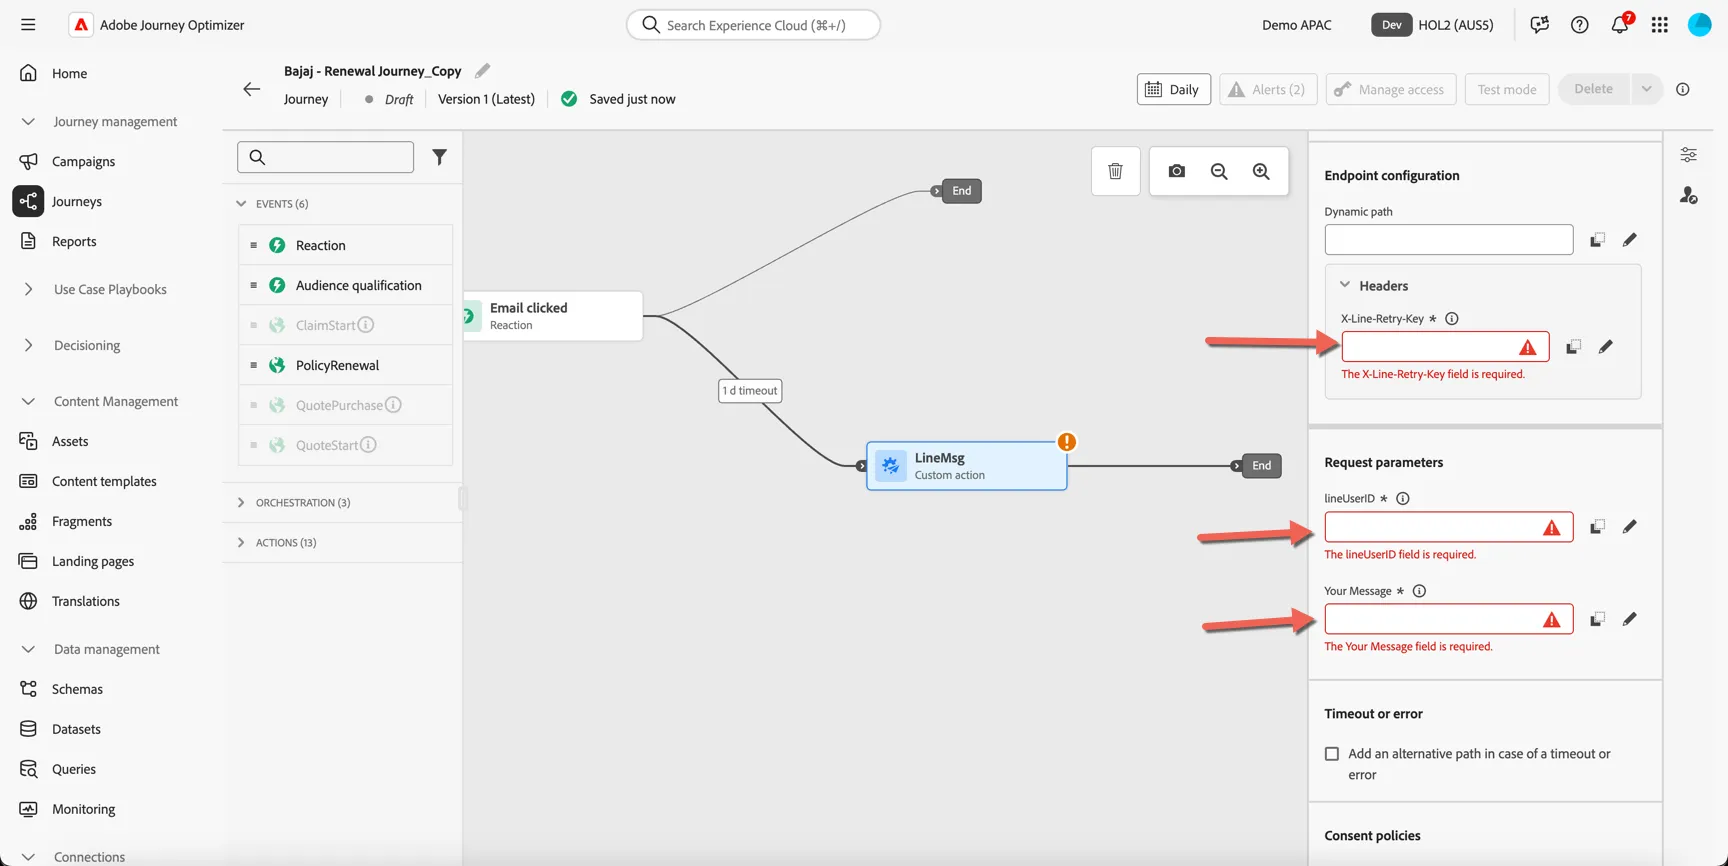This screenshot has width=1728, height=866.
Task: Zoom out the journey canvas
Action: [x=1218, y=171]
